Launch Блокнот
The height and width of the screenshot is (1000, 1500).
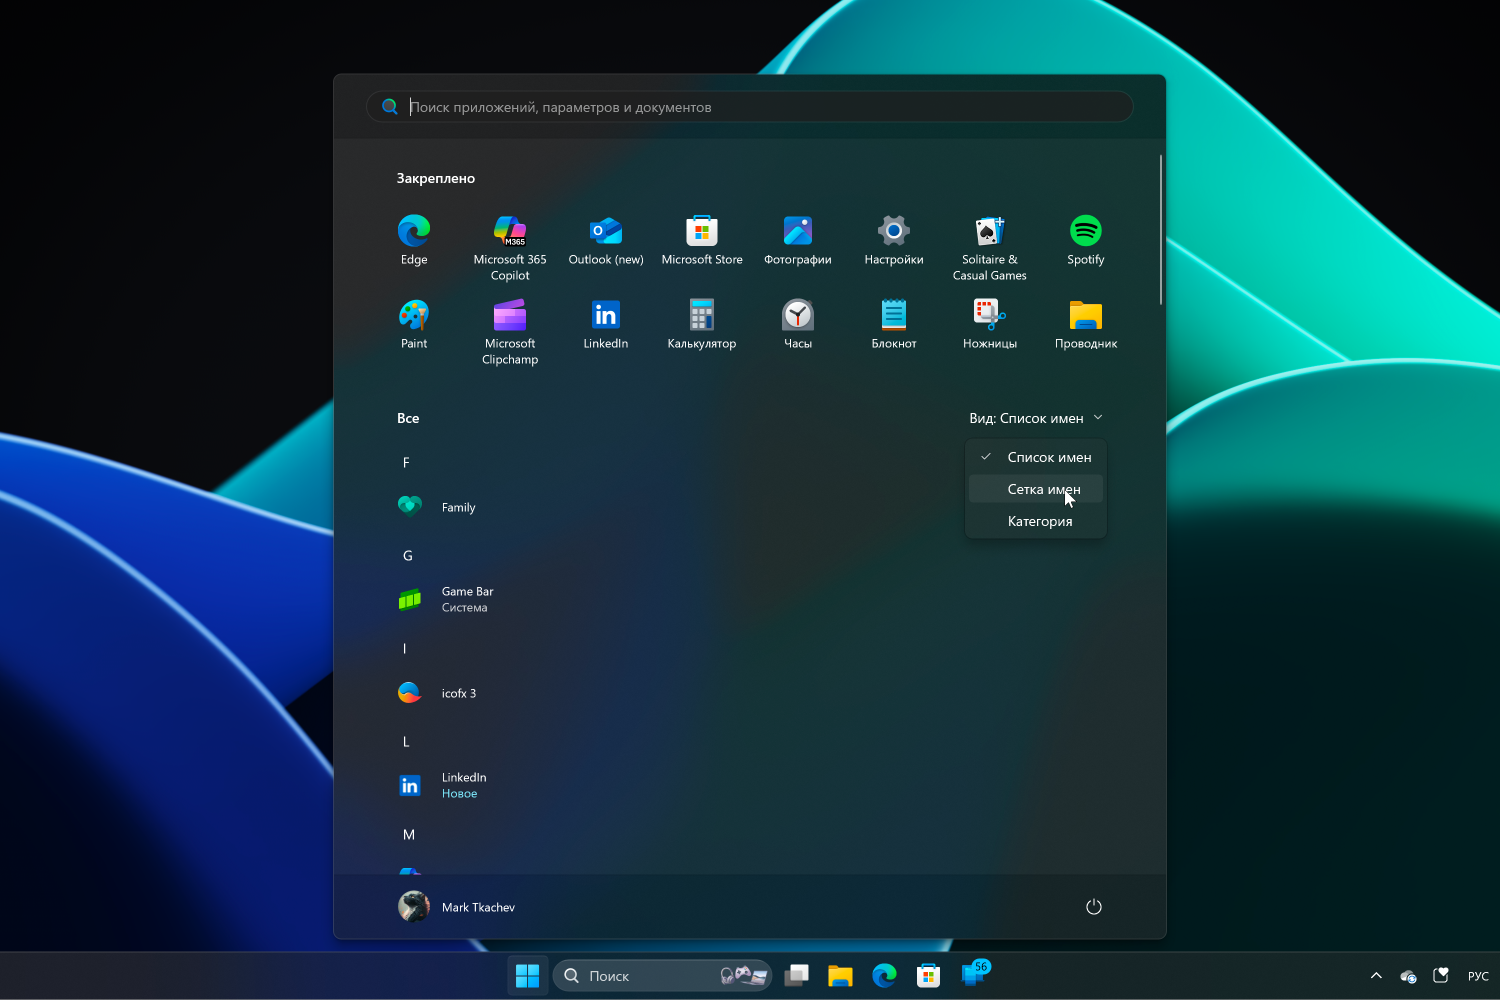tap(894, 324)
